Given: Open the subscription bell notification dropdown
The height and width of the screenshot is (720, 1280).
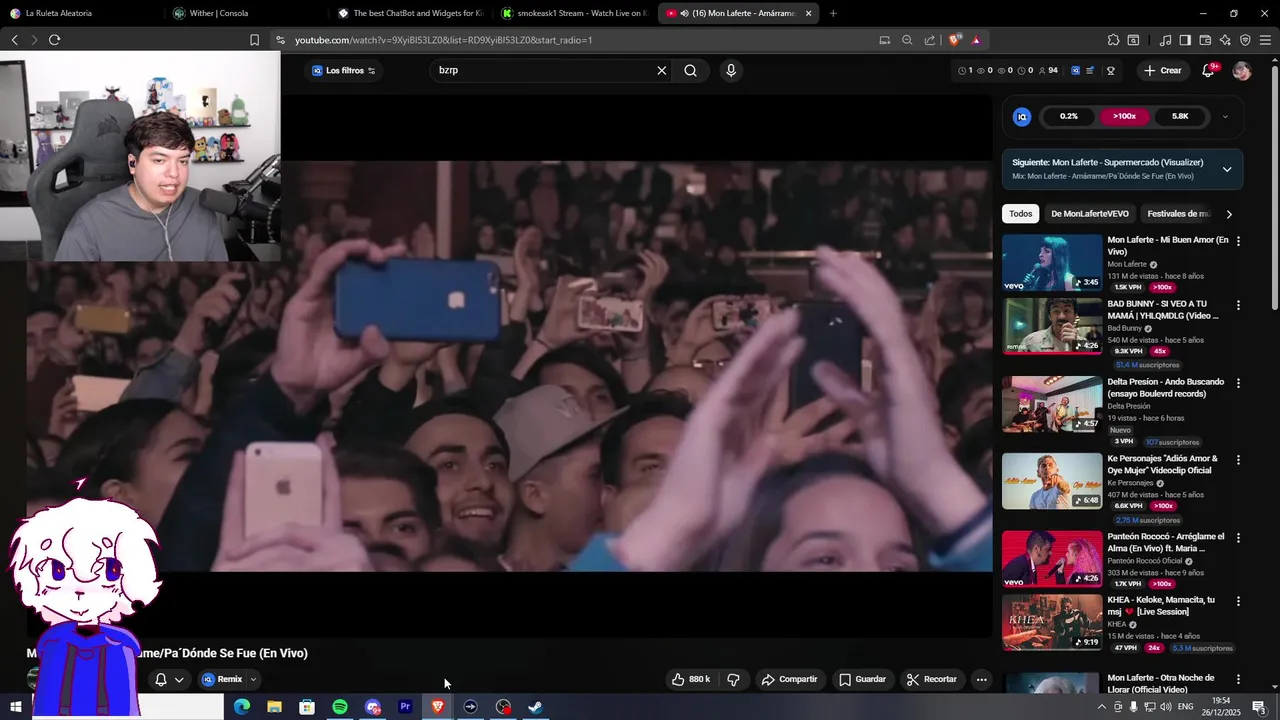Looking at the screenshot, I should click(x=169, y=679).
